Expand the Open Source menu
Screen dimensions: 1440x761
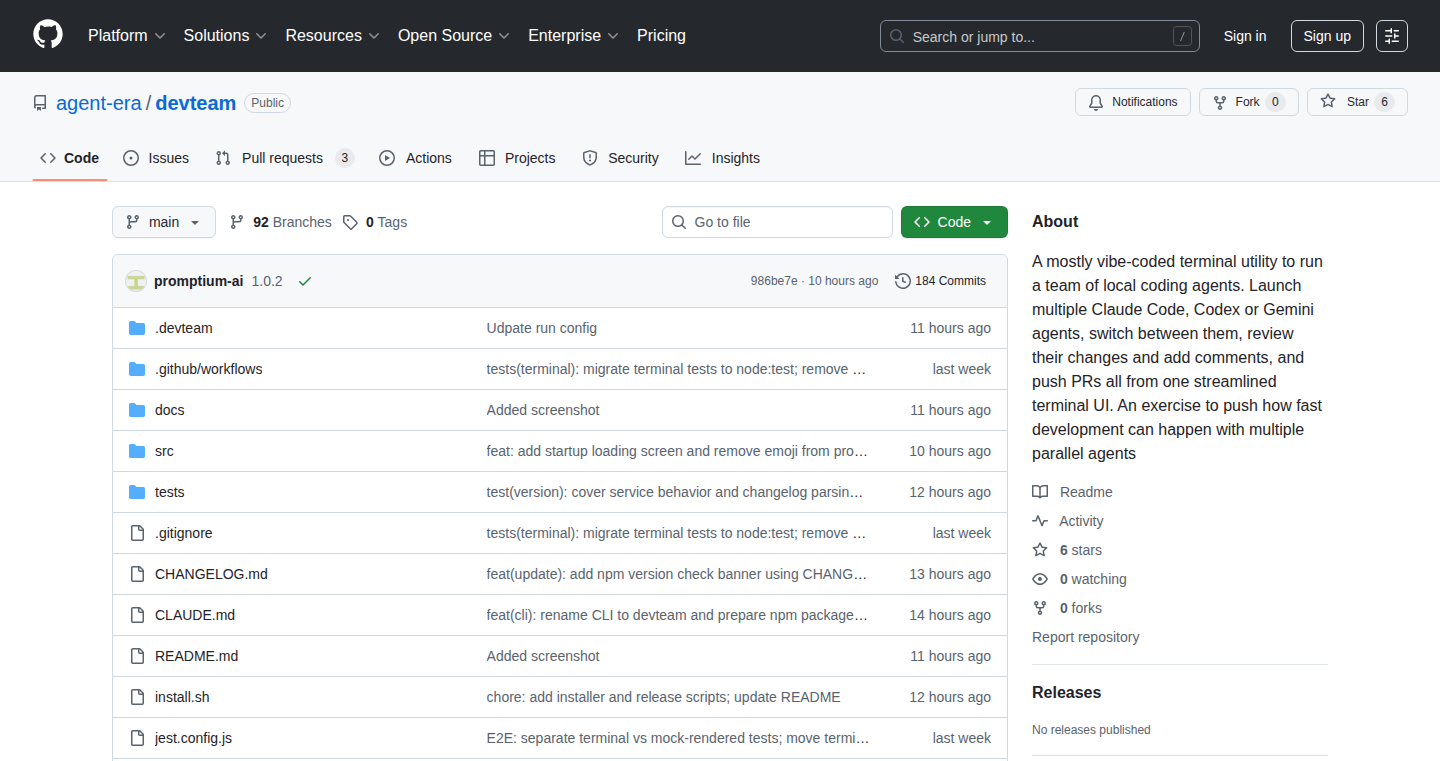[454, 35]
